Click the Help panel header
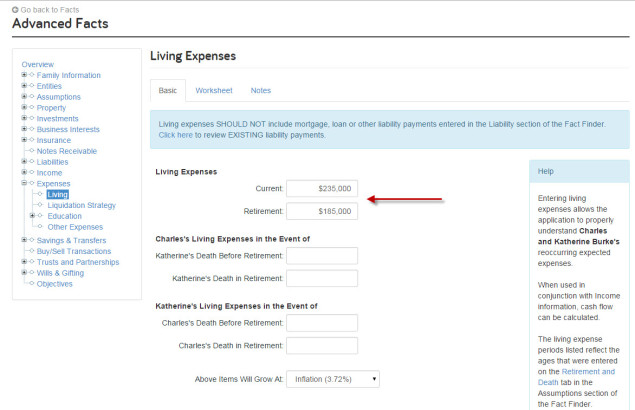This screenshot has width=635, height=410. coord(579,171)
